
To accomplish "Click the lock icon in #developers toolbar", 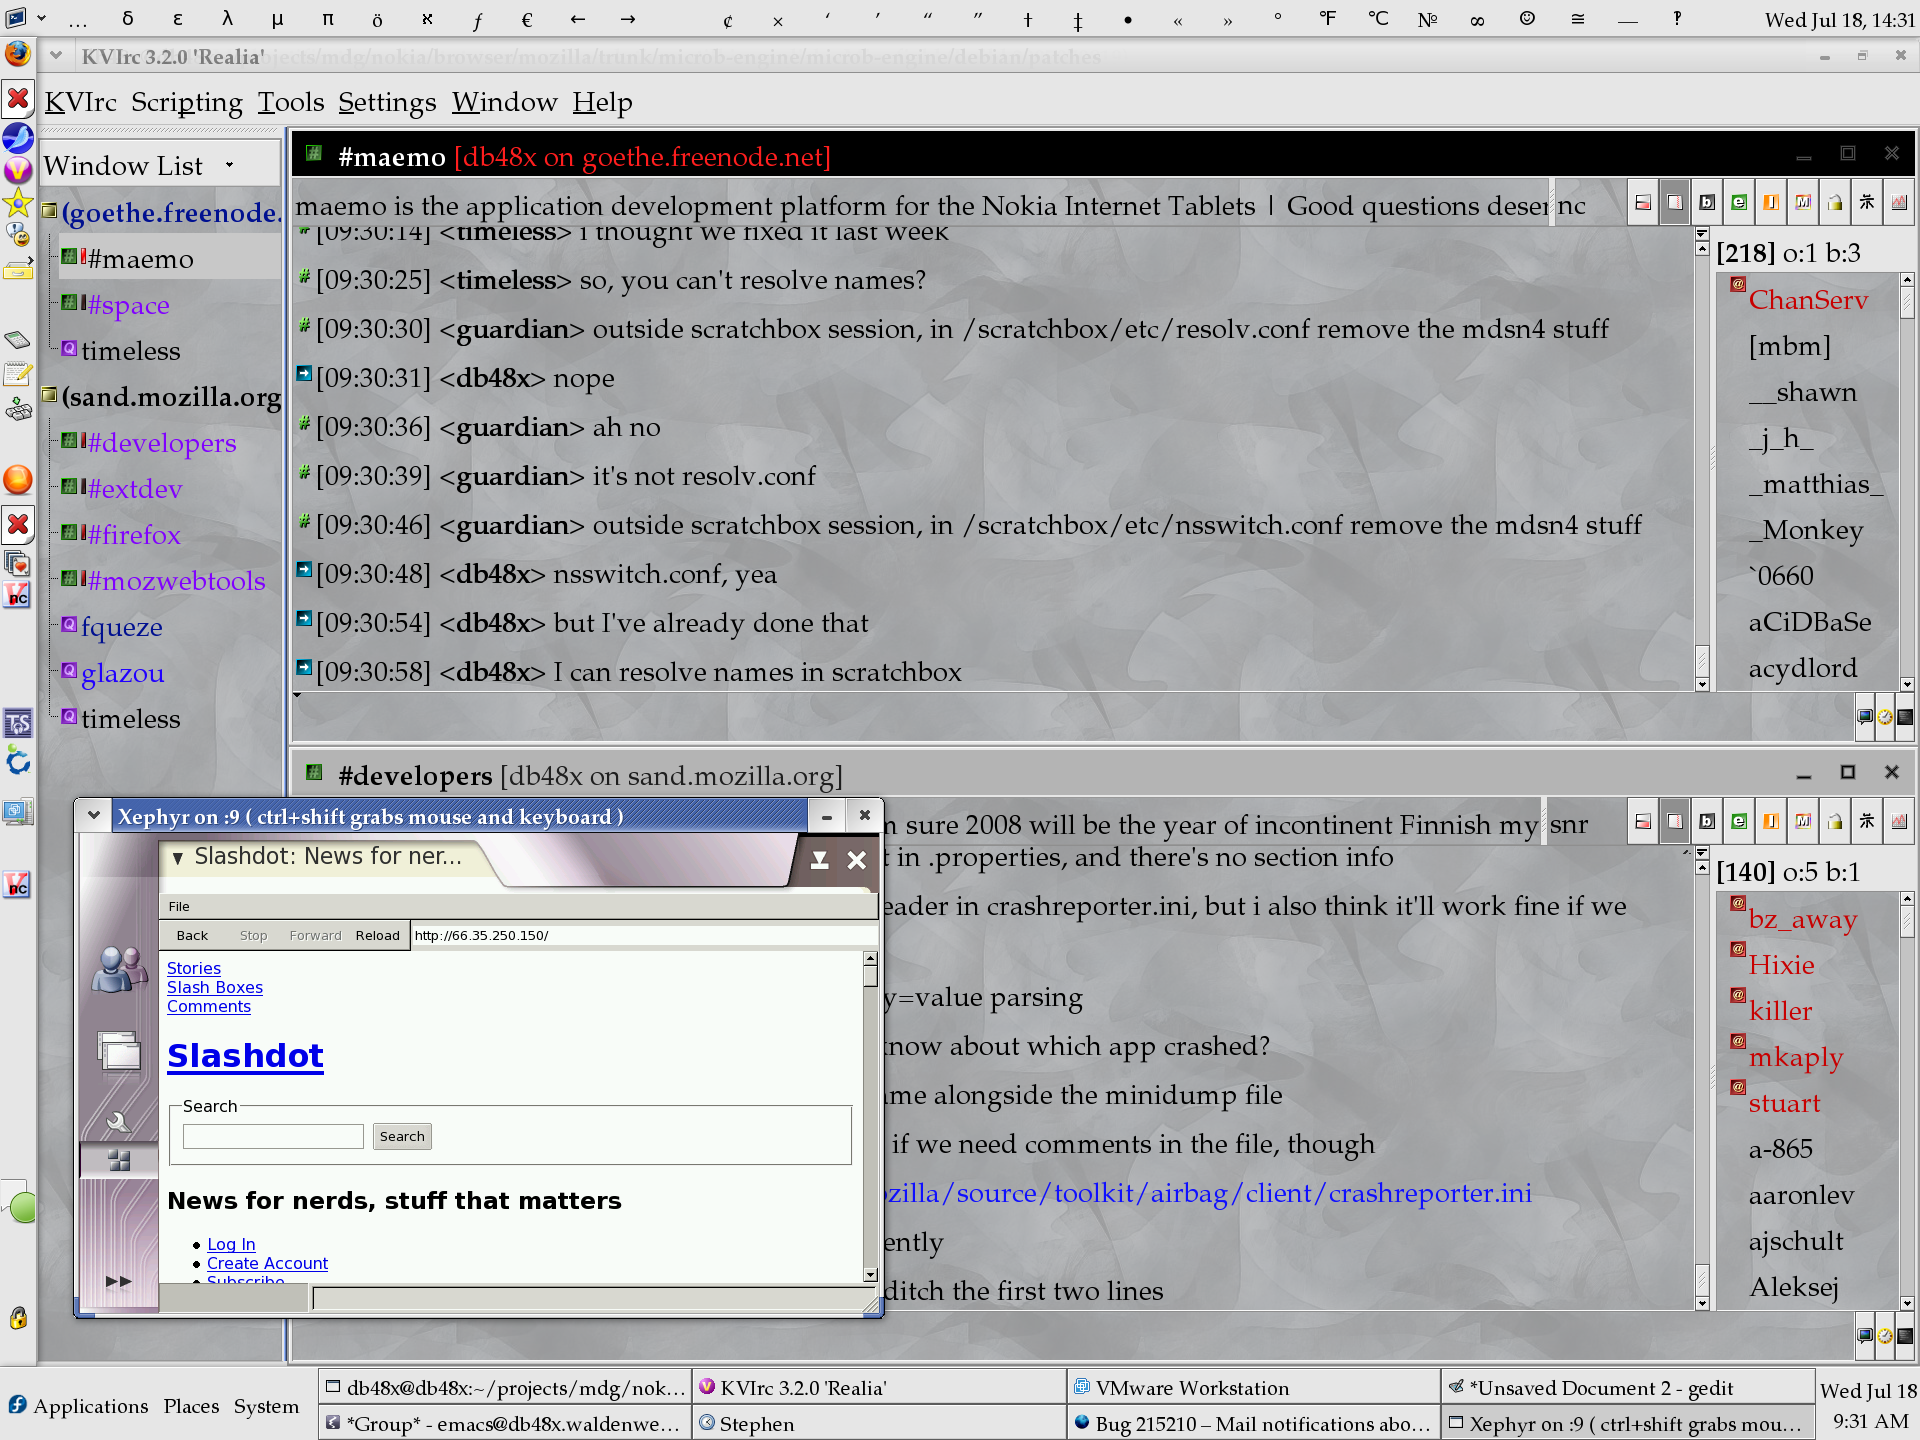I will click(x=1835, y=822).
